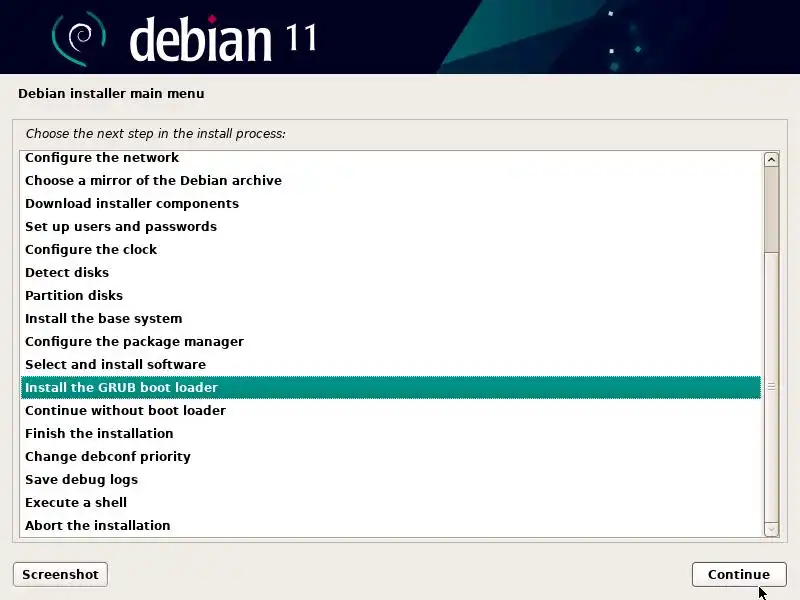The height and width of the screenshot is (600, 800).
Task: Select Configure the clock
Action: [x=391, y=249]
